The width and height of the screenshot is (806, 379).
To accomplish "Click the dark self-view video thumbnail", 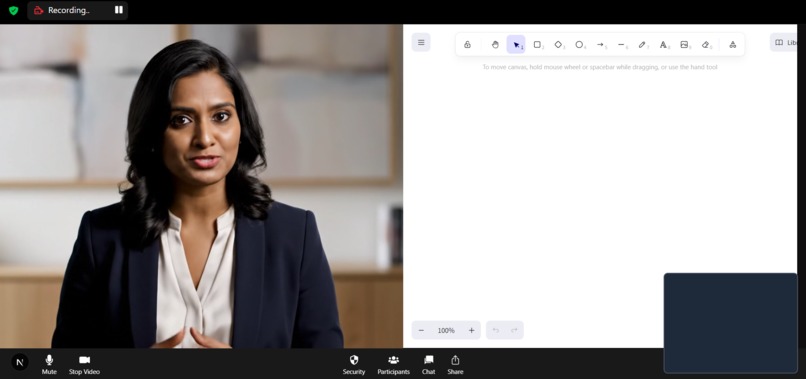I will tap(730, 323).
